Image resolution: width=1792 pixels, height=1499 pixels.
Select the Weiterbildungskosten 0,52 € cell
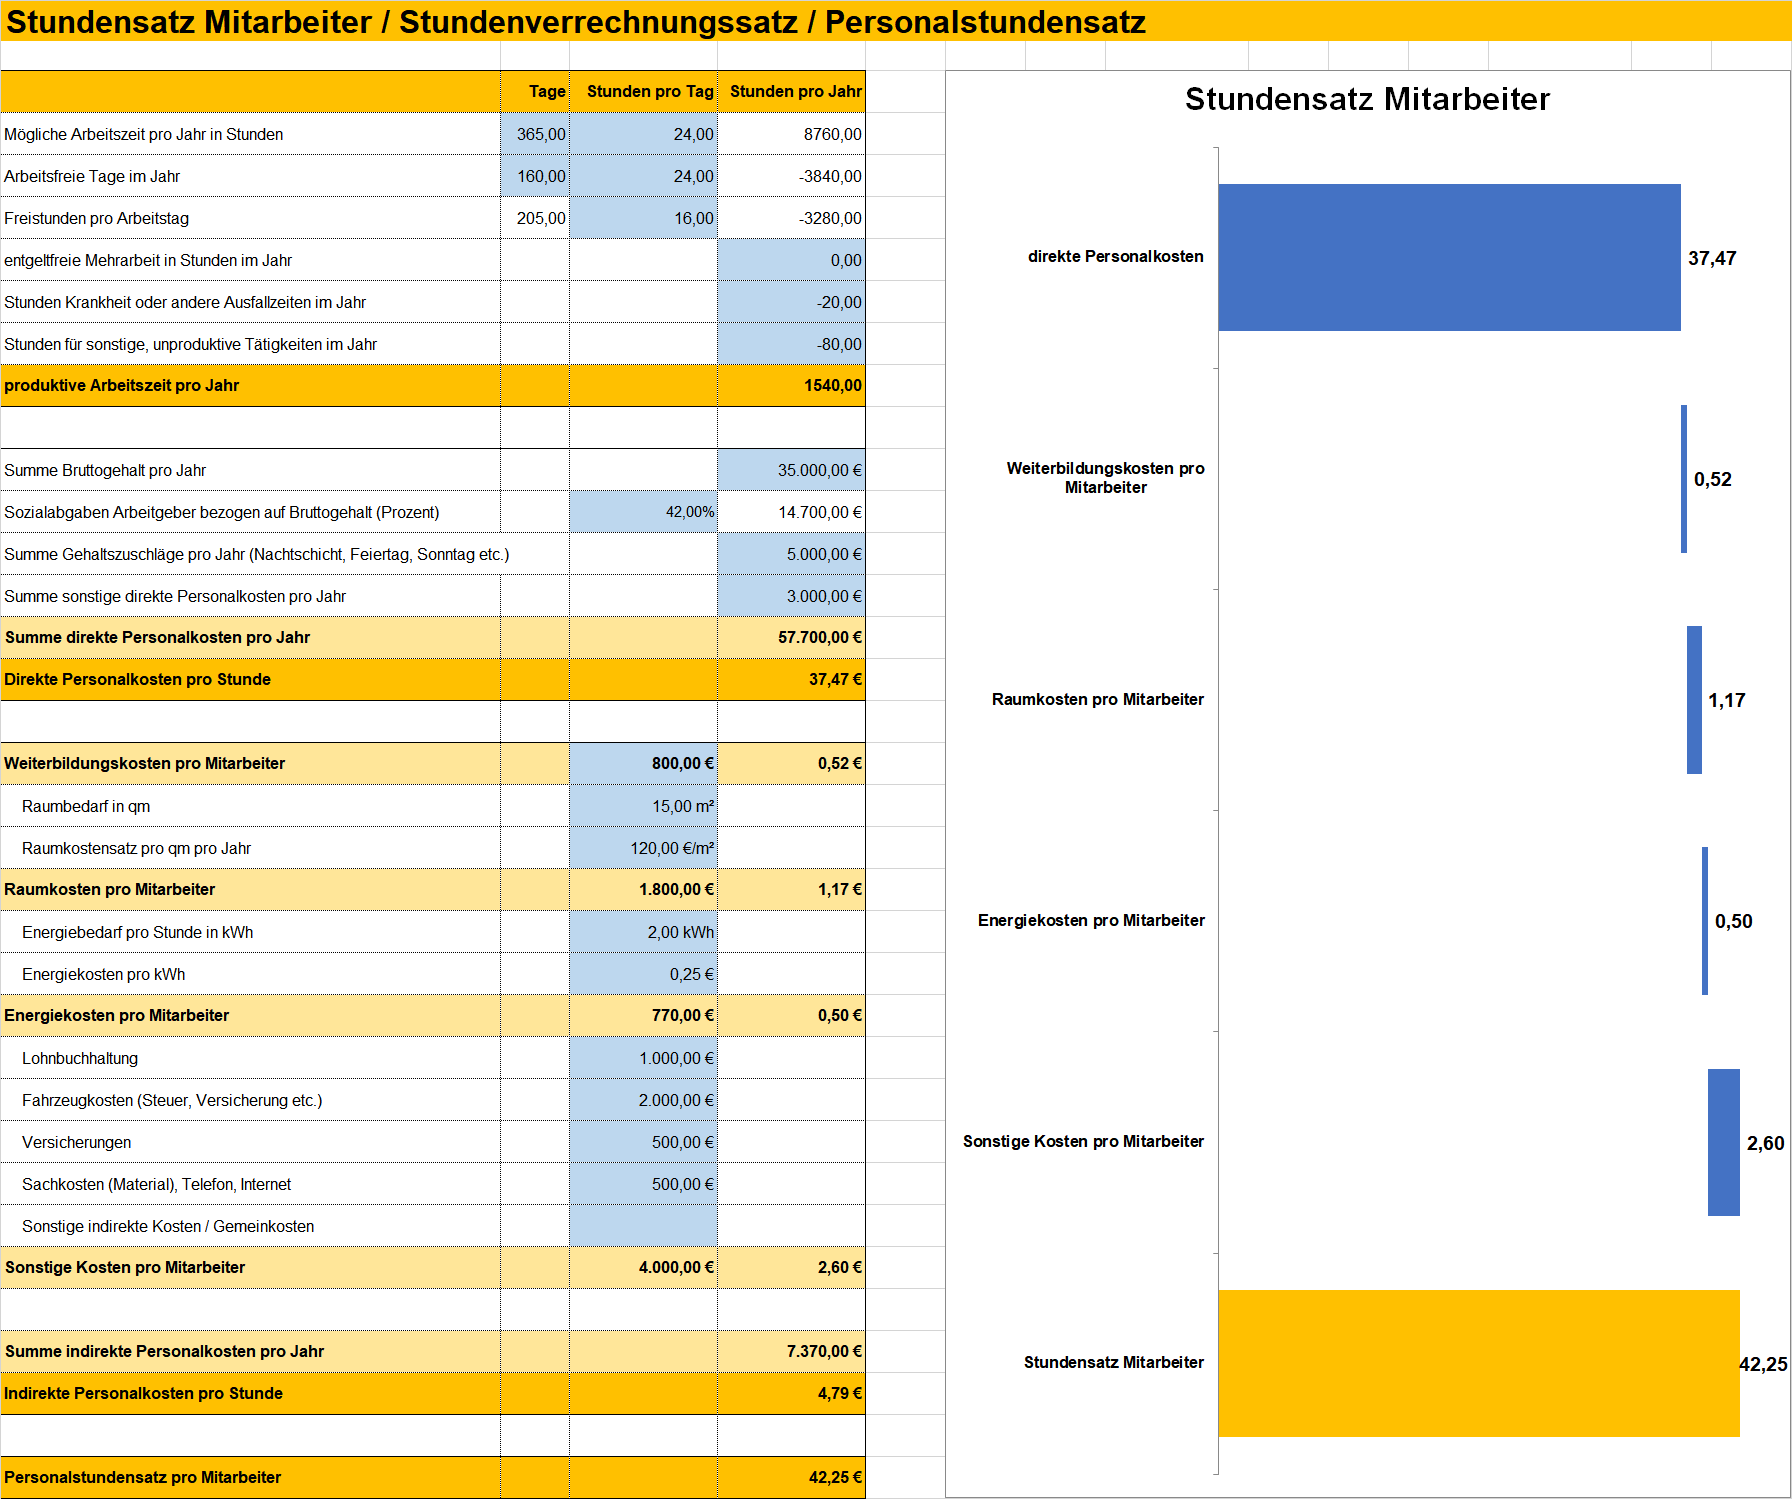(x=791, y=764)
